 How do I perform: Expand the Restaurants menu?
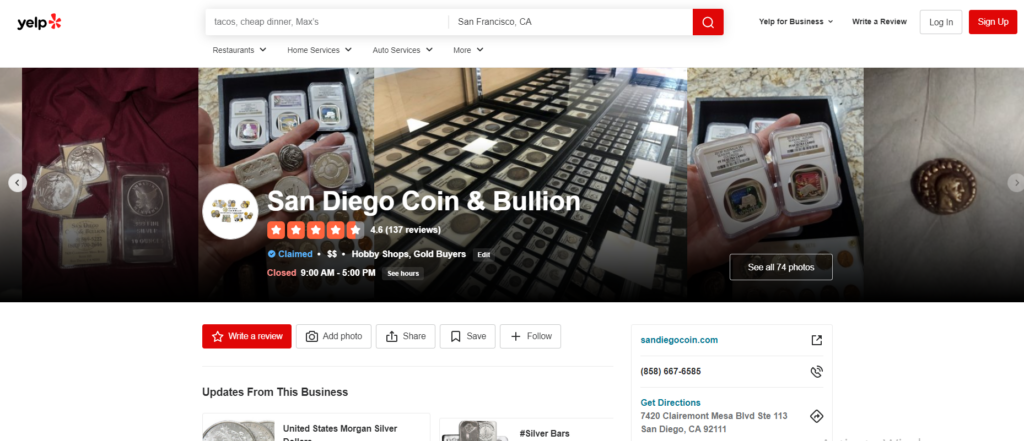pyautogui.click(x=240, y=50)
